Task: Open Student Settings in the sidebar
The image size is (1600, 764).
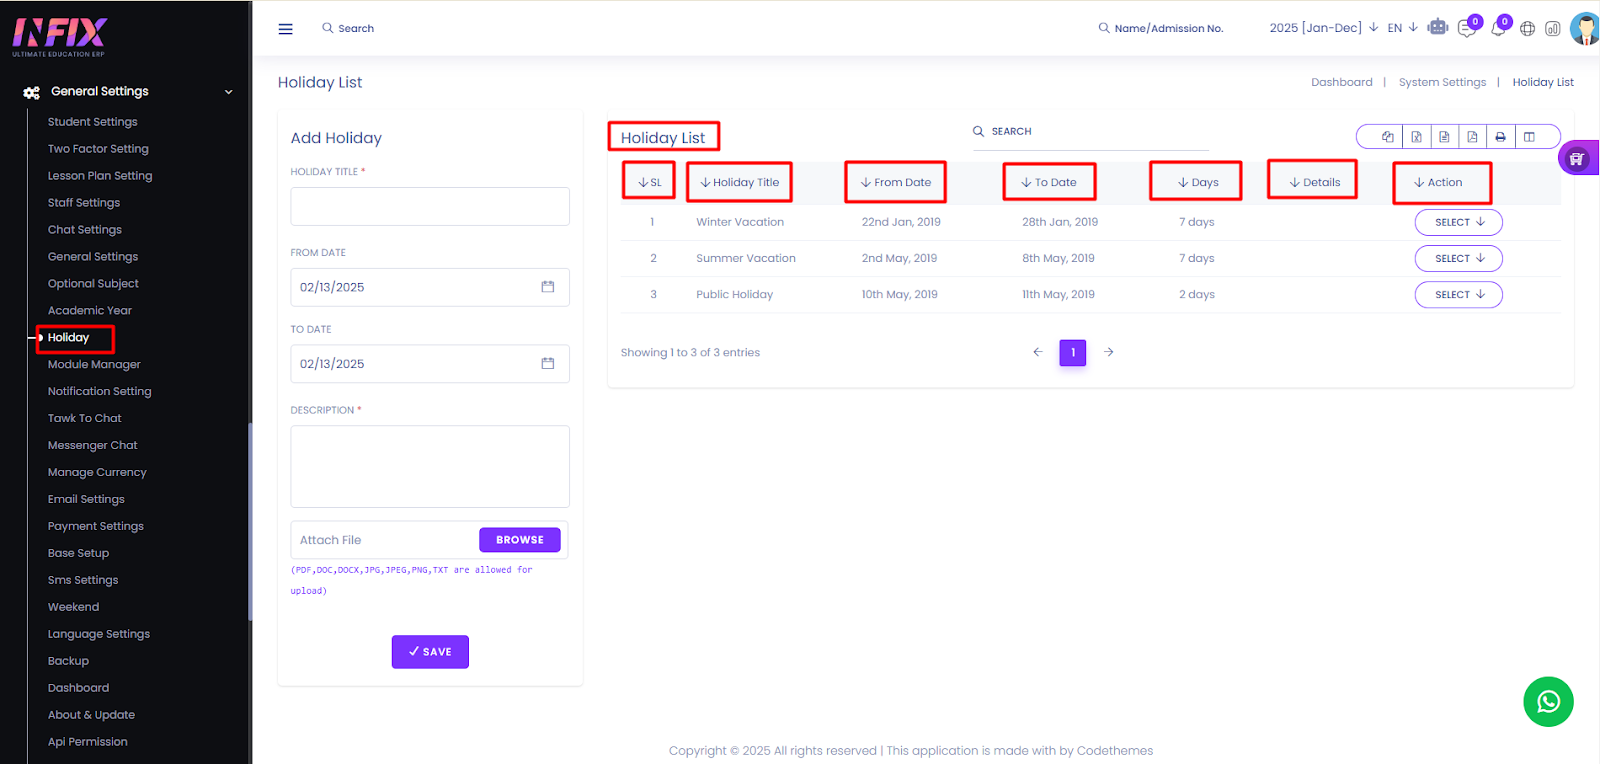Action: click(93, 122)
